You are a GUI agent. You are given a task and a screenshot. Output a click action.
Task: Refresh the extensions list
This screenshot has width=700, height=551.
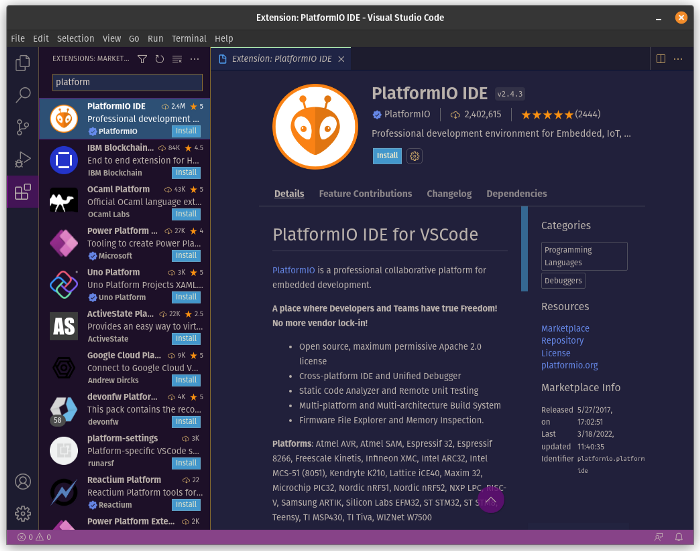click(x=159, y=59)
